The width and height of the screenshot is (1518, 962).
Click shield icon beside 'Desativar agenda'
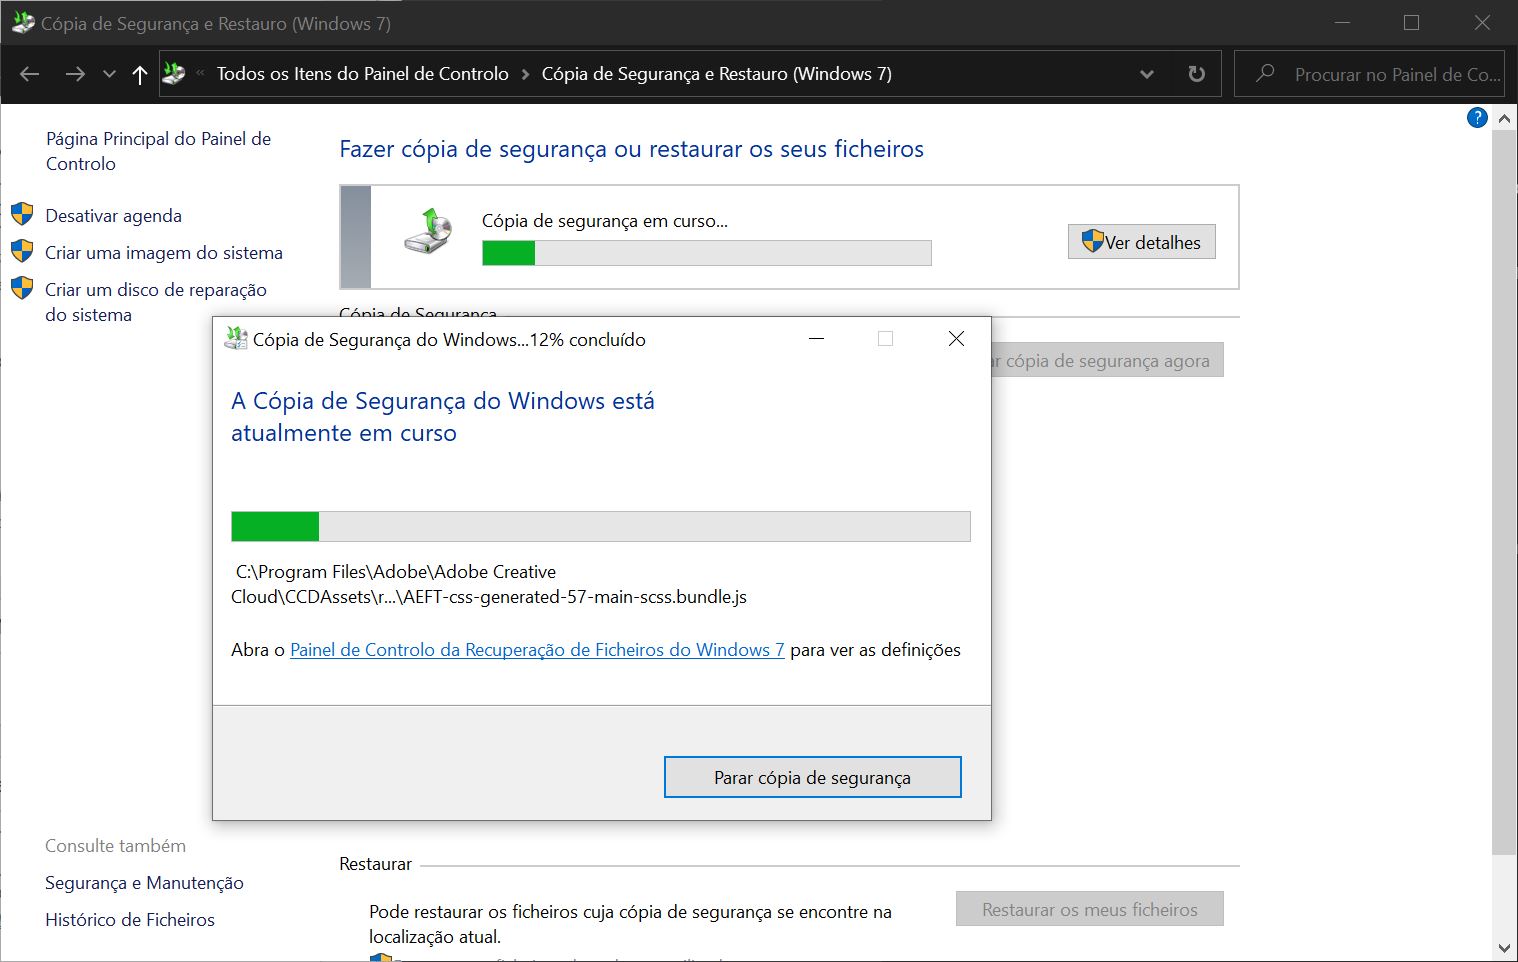pyautogui.click(x=22, y=214)
